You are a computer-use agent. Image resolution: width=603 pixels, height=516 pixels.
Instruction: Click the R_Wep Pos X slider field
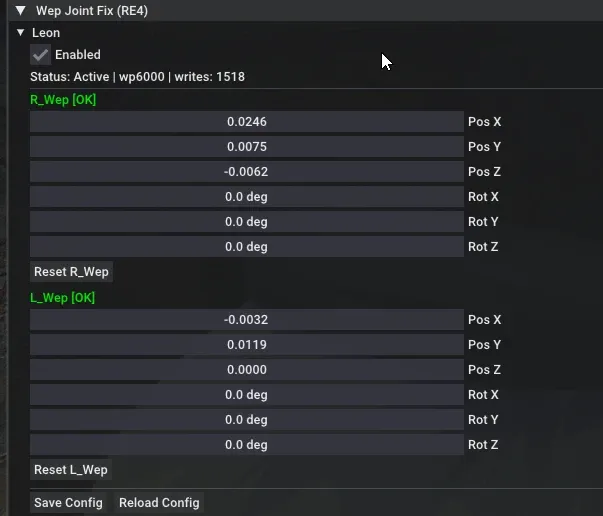coord(247,122)
